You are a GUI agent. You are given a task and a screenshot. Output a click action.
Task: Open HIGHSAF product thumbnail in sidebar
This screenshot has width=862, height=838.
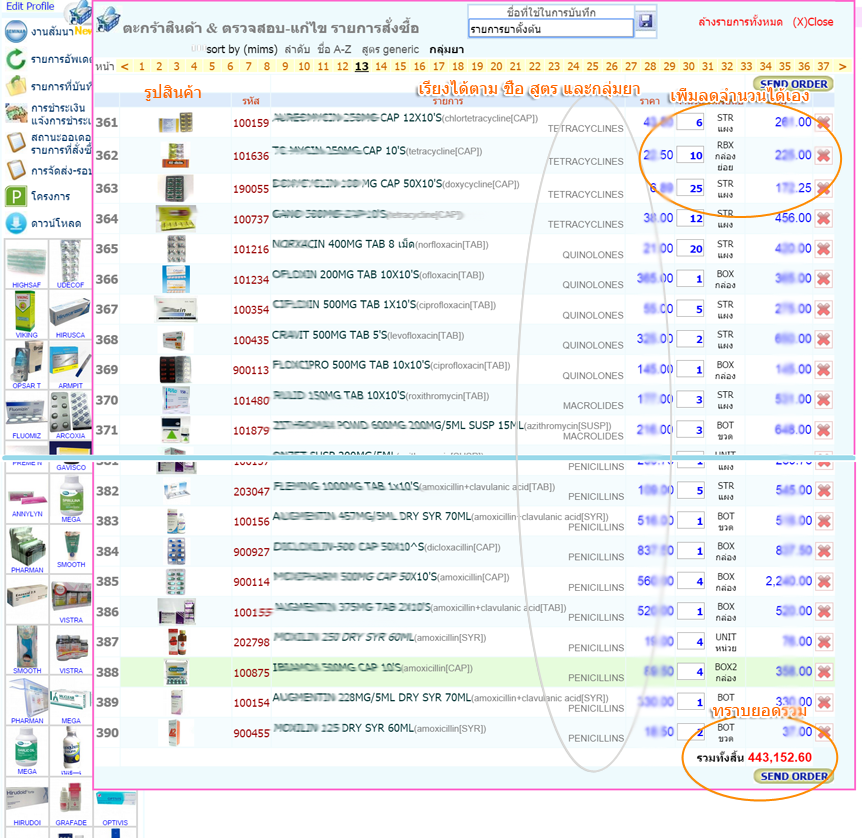click(x=26, y=263)
